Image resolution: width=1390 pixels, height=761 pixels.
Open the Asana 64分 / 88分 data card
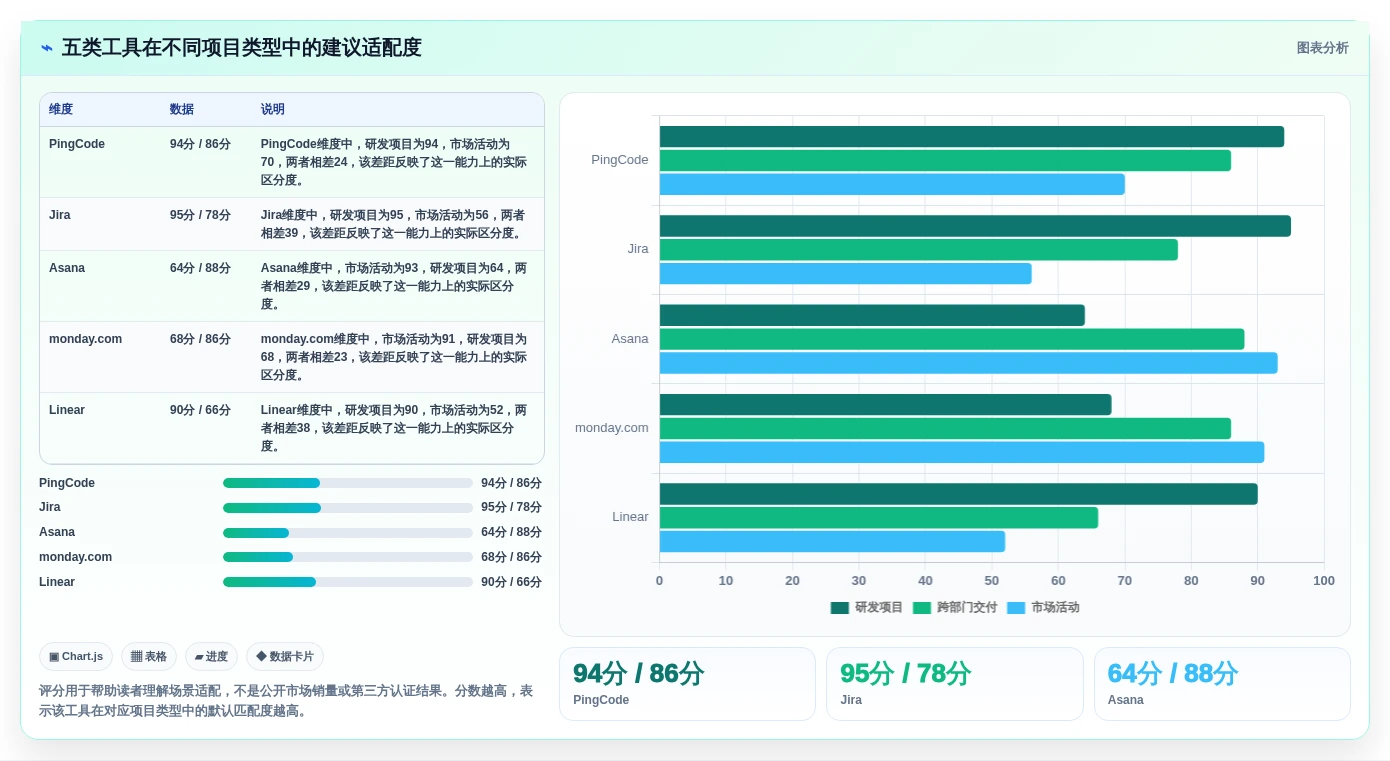click(x=1222, y=684)
